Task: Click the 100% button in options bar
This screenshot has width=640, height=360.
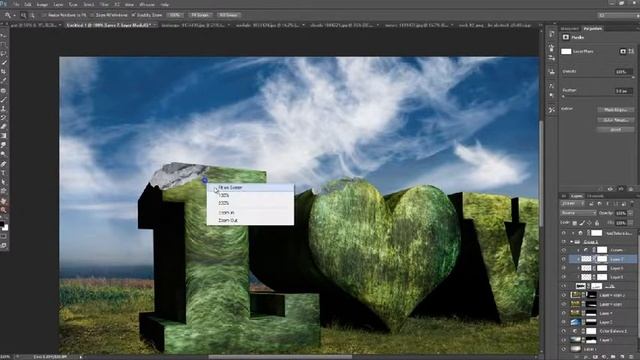Action: coord(175,15)
